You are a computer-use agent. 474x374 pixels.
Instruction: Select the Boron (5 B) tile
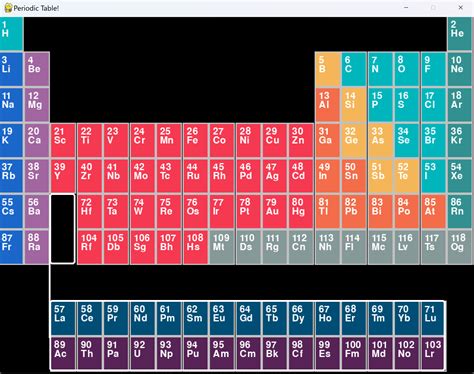(x=328, y=69)
